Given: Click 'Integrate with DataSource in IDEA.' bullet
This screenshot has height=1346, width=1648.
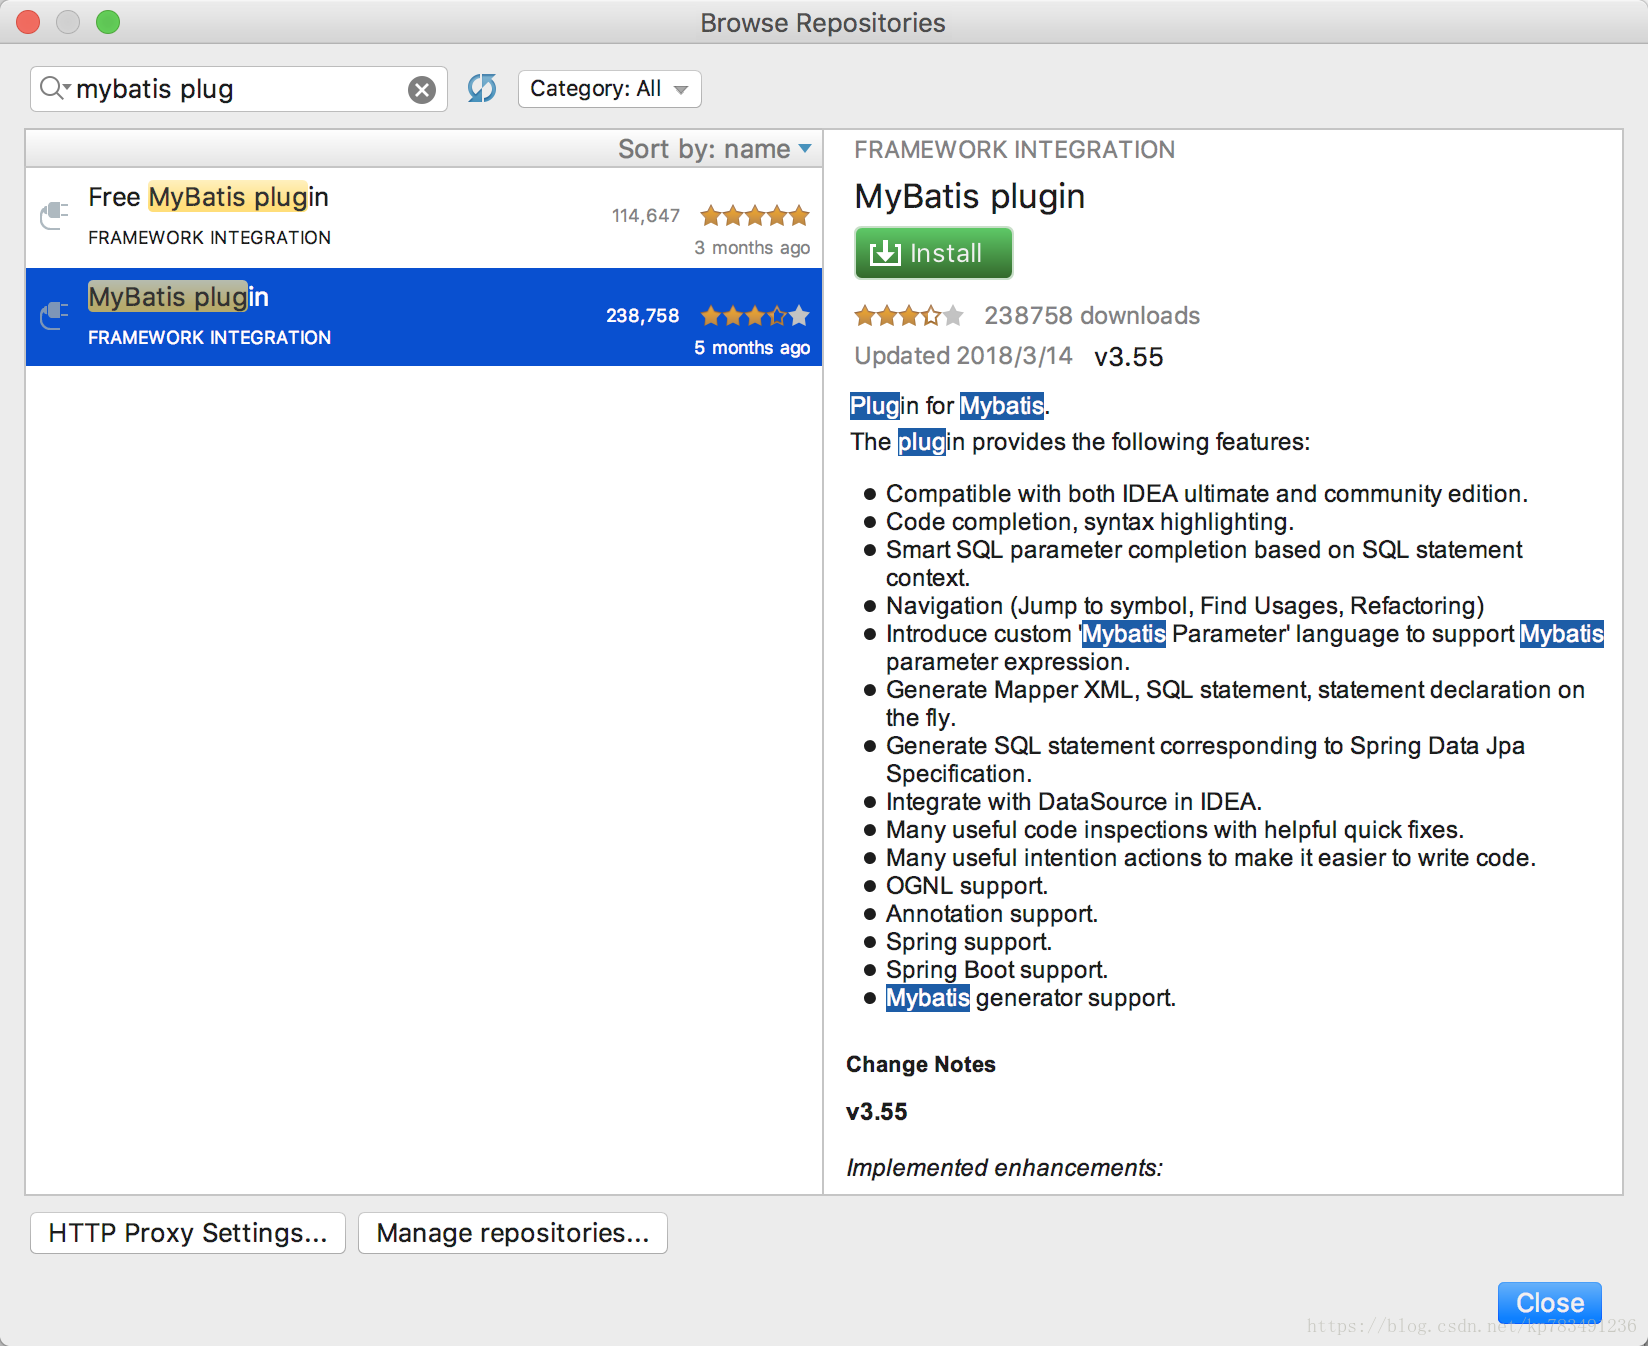Looking at the screenshot, I should coord(1074,802).
